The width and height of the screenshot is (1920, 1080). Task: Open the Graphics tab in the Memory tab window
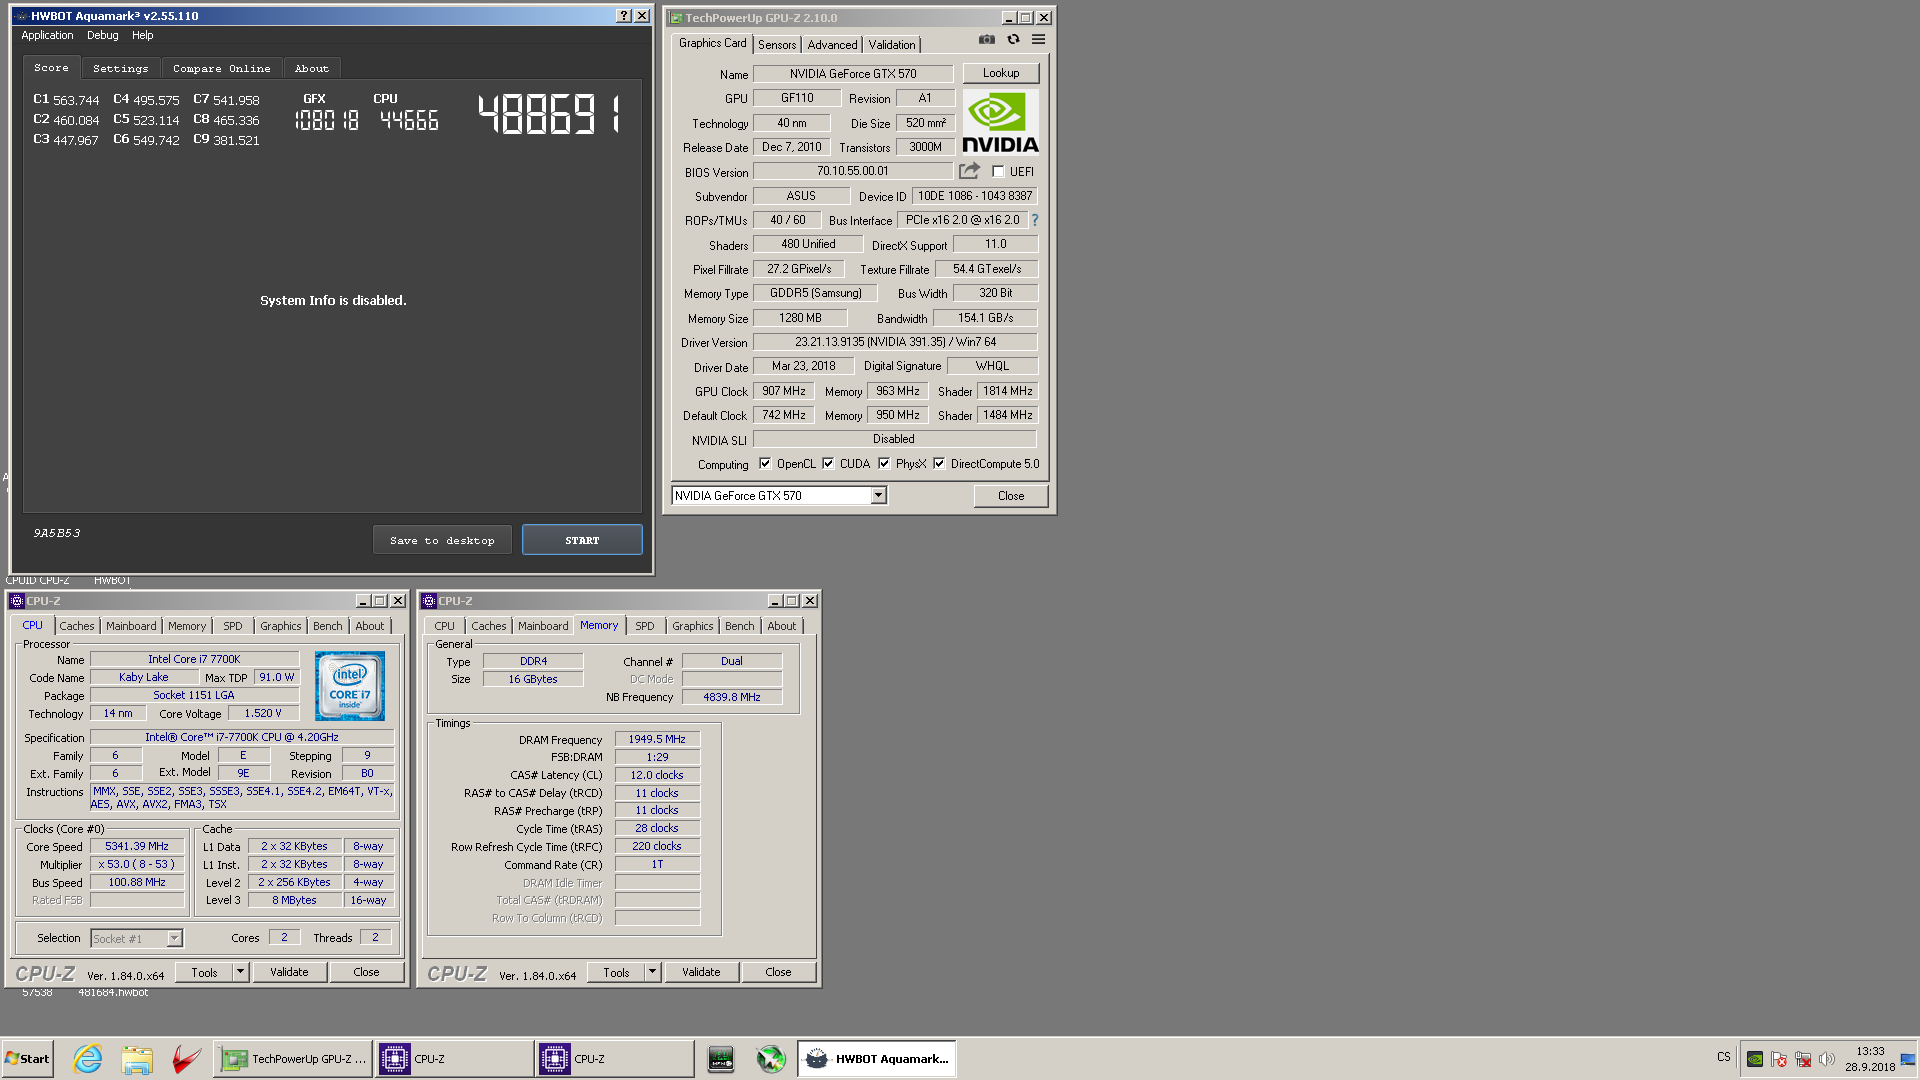(x=693, y=626)
